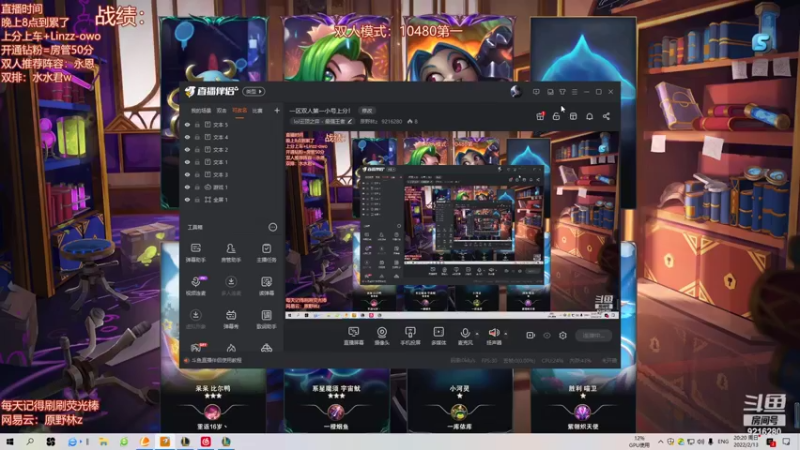Hide the 文本2 source layer

tap(187, 149)
